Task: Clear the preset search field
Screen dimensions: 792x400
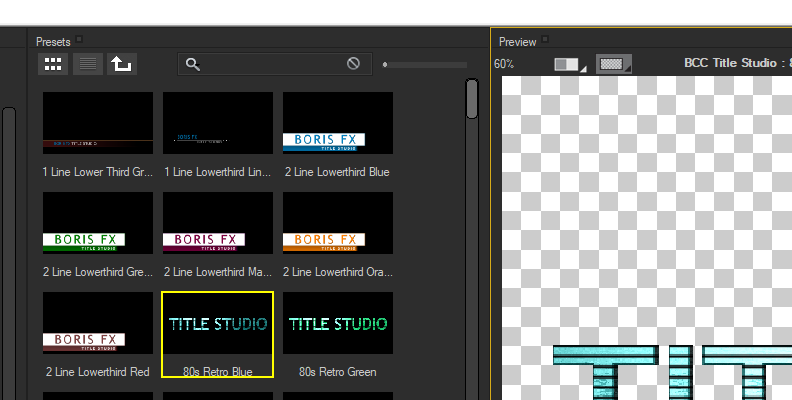Action: 353,64
